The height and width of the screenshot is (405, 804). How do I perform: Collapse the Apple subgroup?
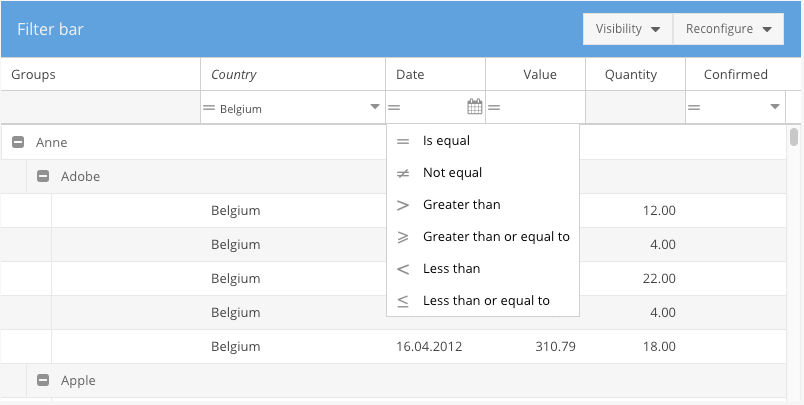pyautogui.click(x=43, y=381)
